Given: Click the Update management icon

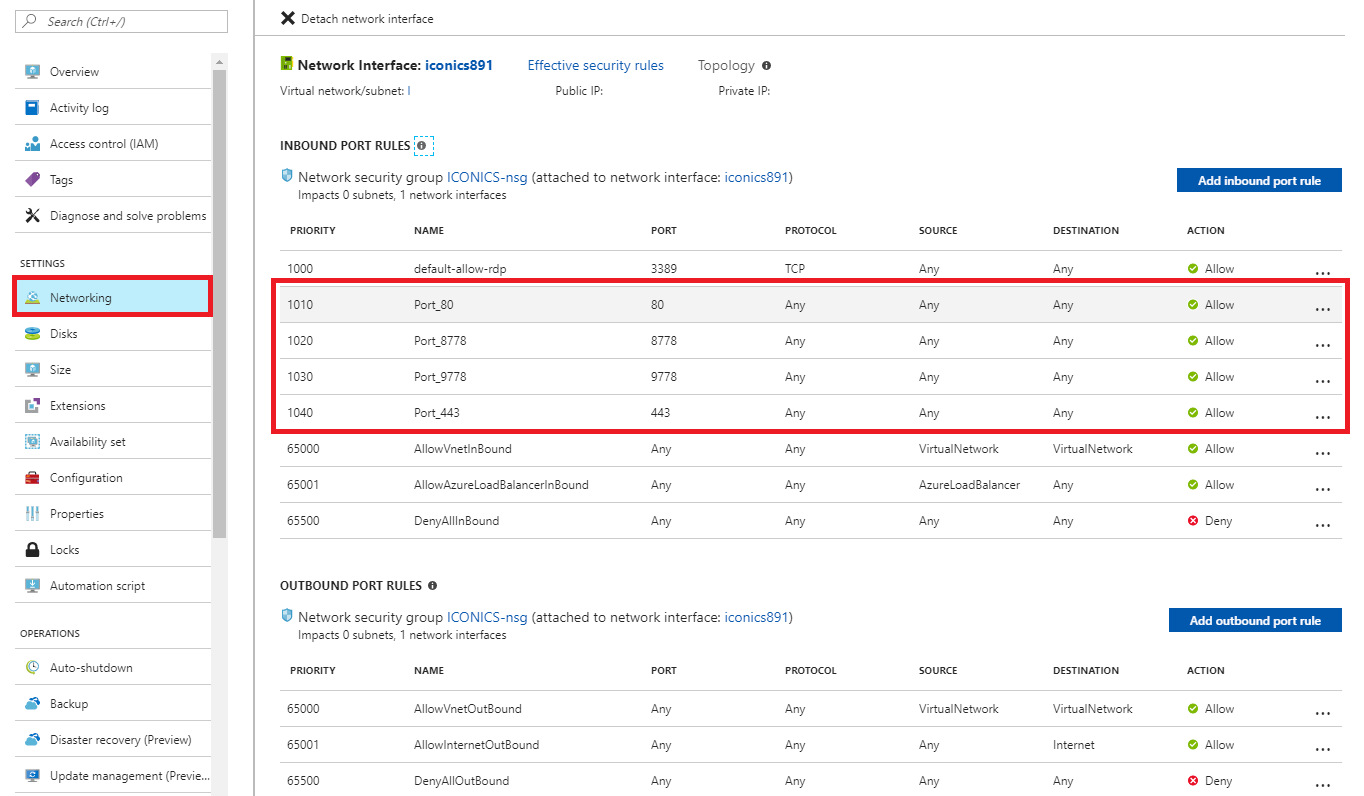Looking at the screenshot, I should click(x=32, y=776).
